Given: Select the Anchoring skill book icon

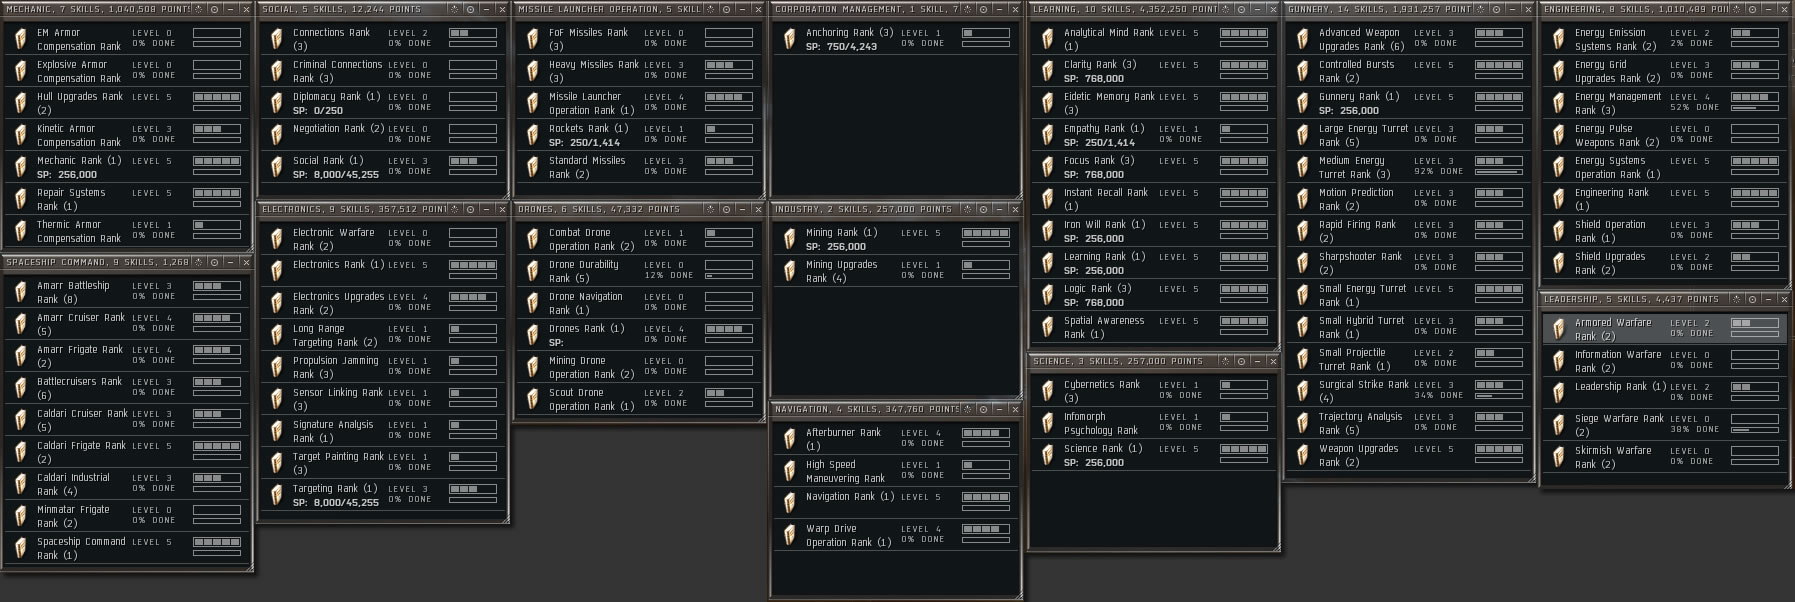Looking at the screenshot, I should point(789,39).
